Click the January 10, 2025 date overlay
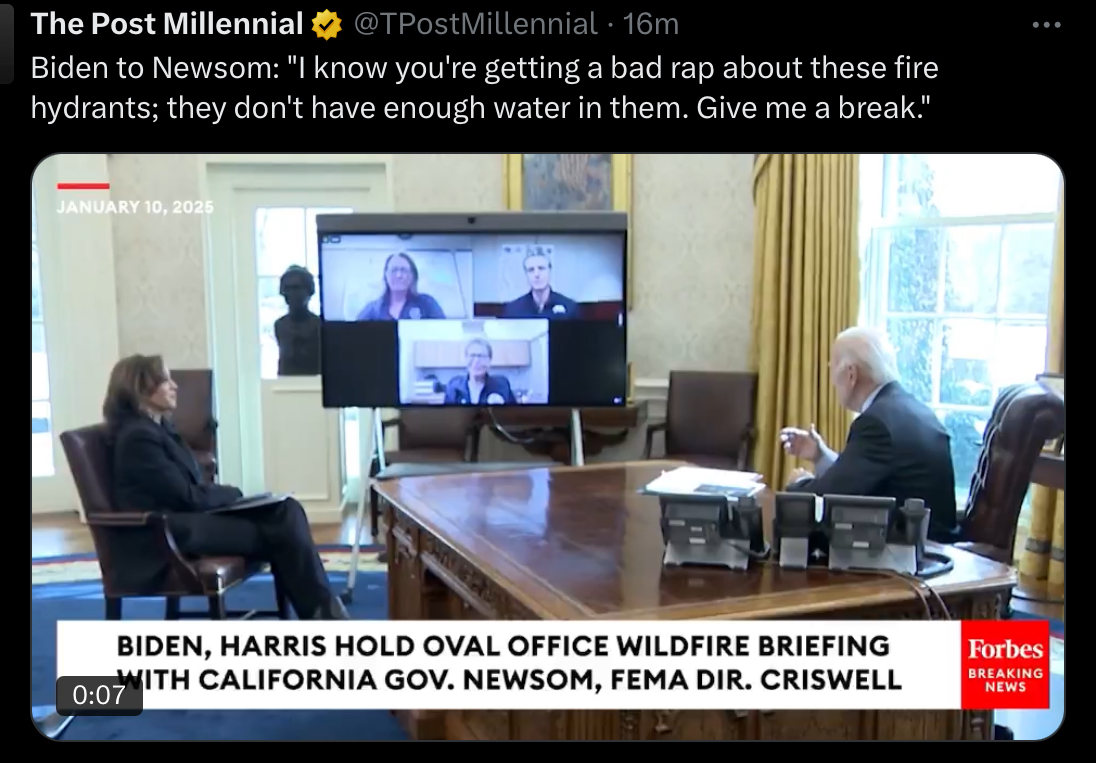 tap(135, 207)
